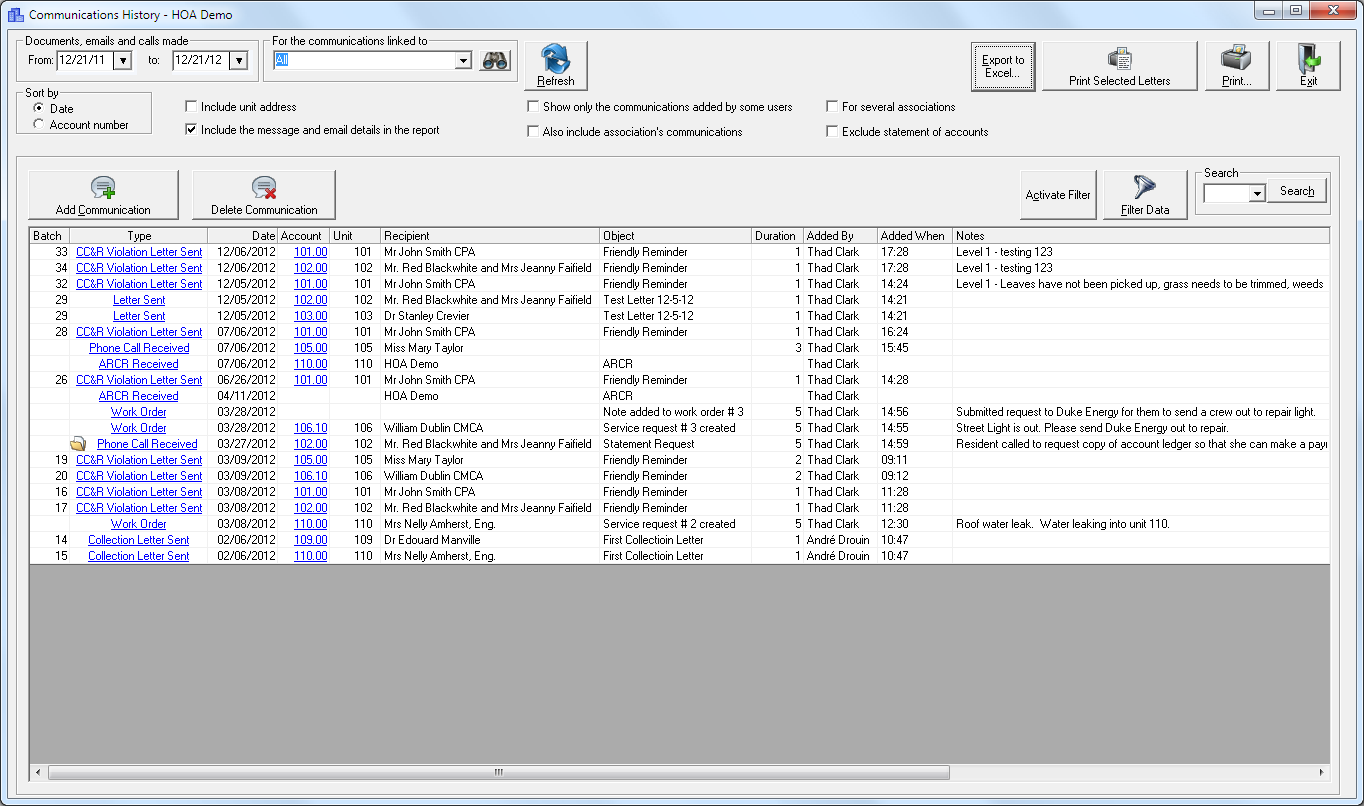Click the horizontal scrollbar thumb
This screenshot has width=1364, height=806.
[x=498, y=773]
